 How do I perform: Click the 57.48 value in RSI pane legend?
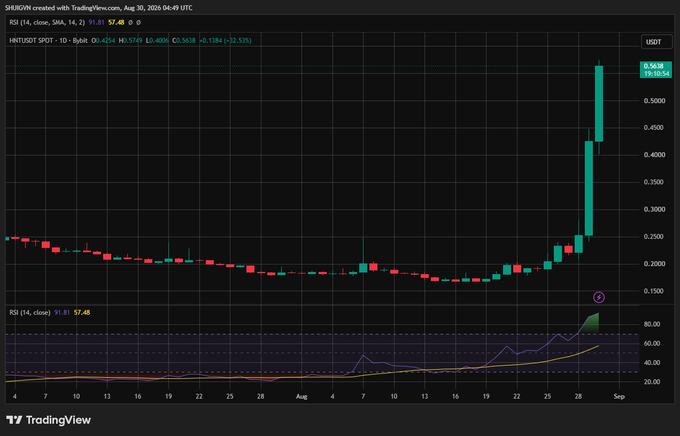[x=82, y=312]
